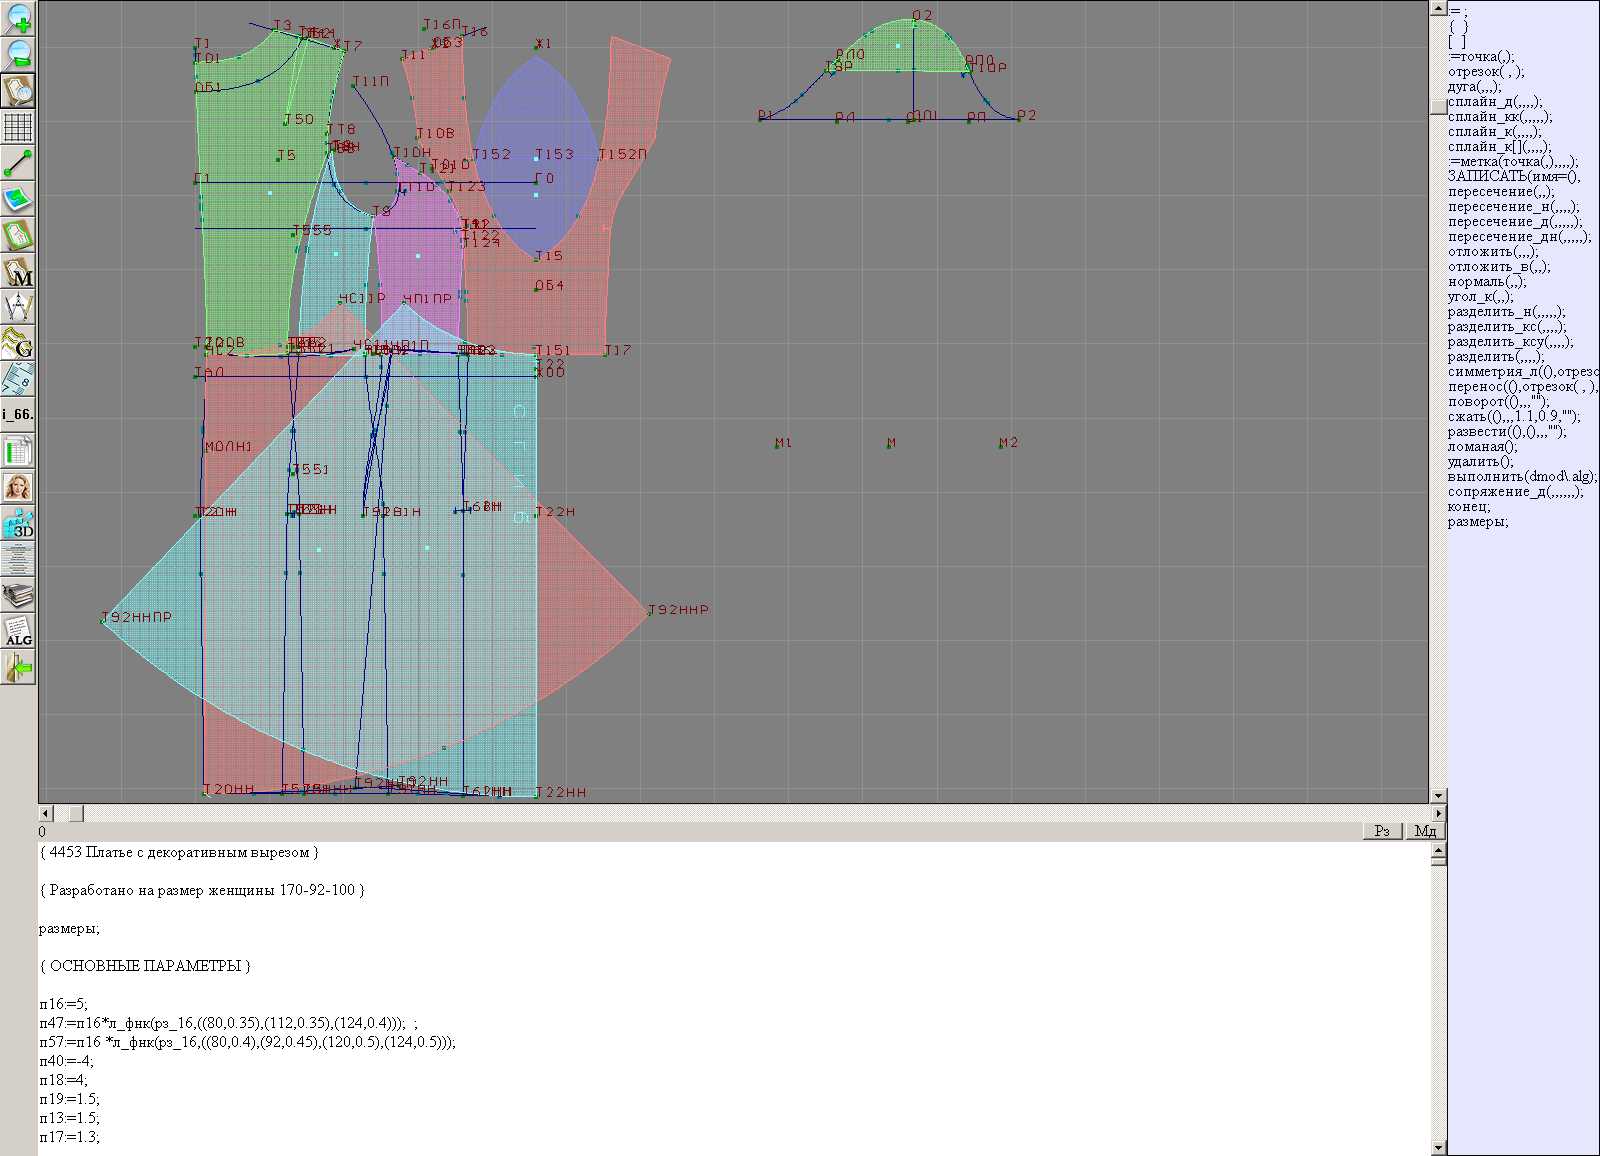The width and height of the screenshot is (1600, 1156).
Task: Click the canvas horizontal scrollbar left arrow
Action: coord(45,814)
